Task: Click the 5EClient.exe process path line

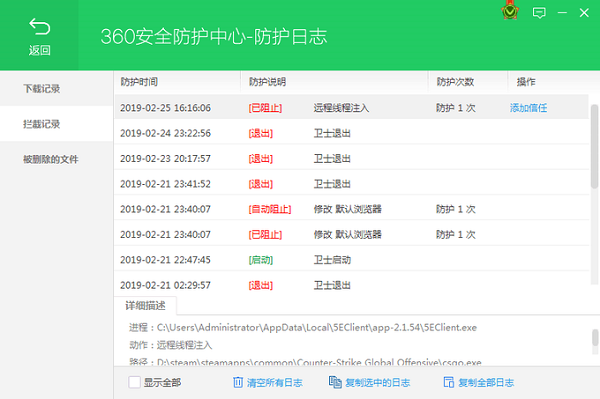Action: point(303,327)
